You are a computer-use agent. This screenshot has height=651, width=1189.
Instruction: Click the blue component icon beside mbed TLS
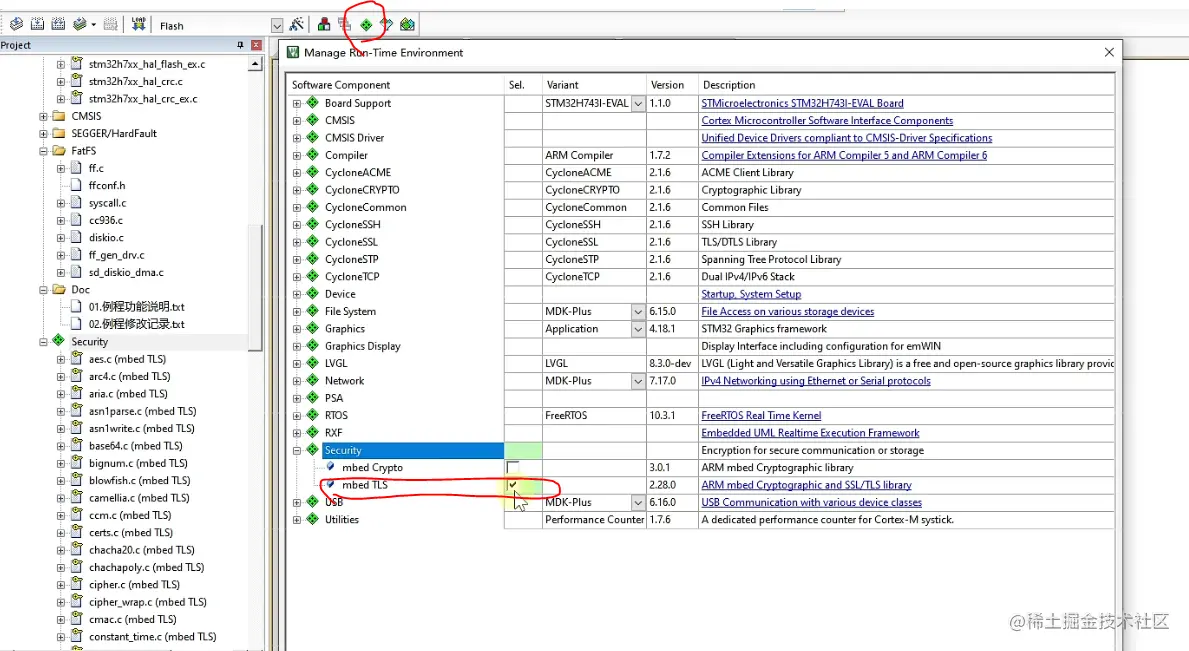click(331, 484)
